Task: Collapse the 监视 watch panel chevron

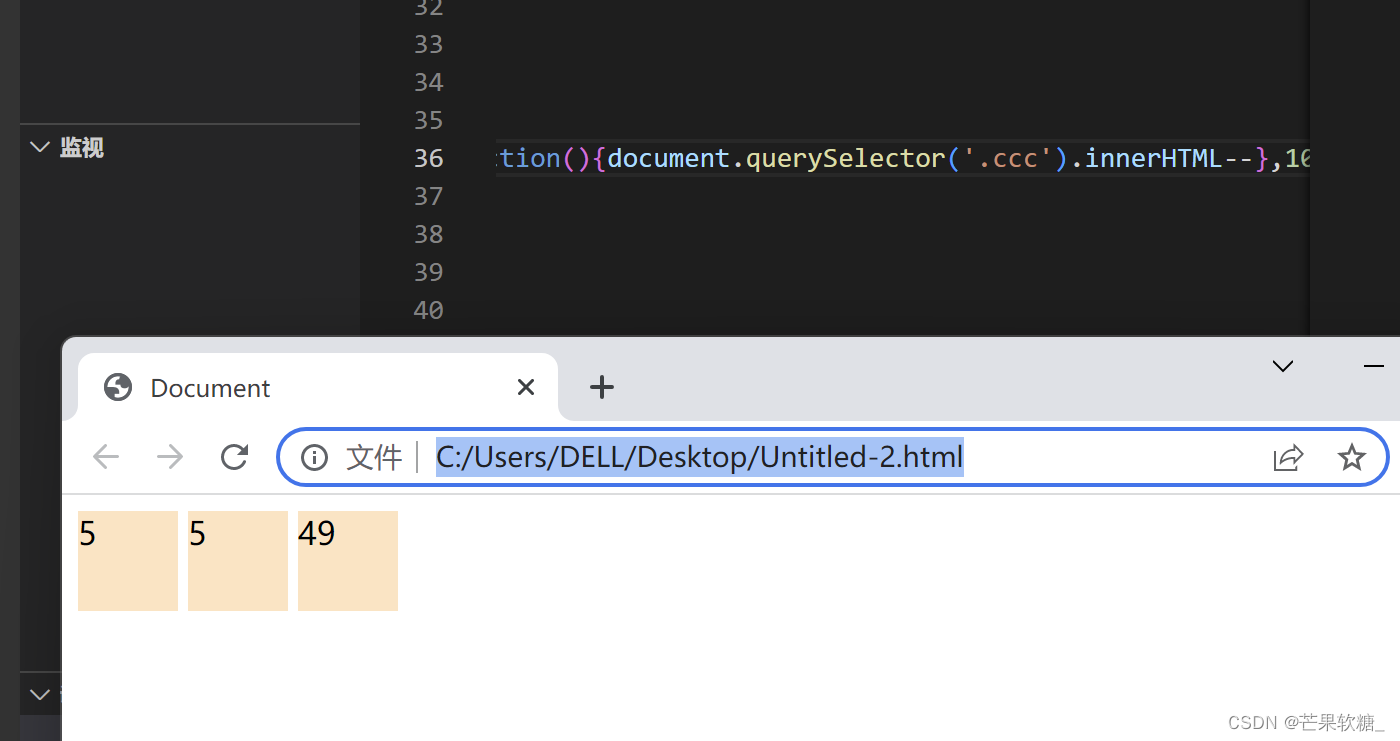Action: [40, 147]
